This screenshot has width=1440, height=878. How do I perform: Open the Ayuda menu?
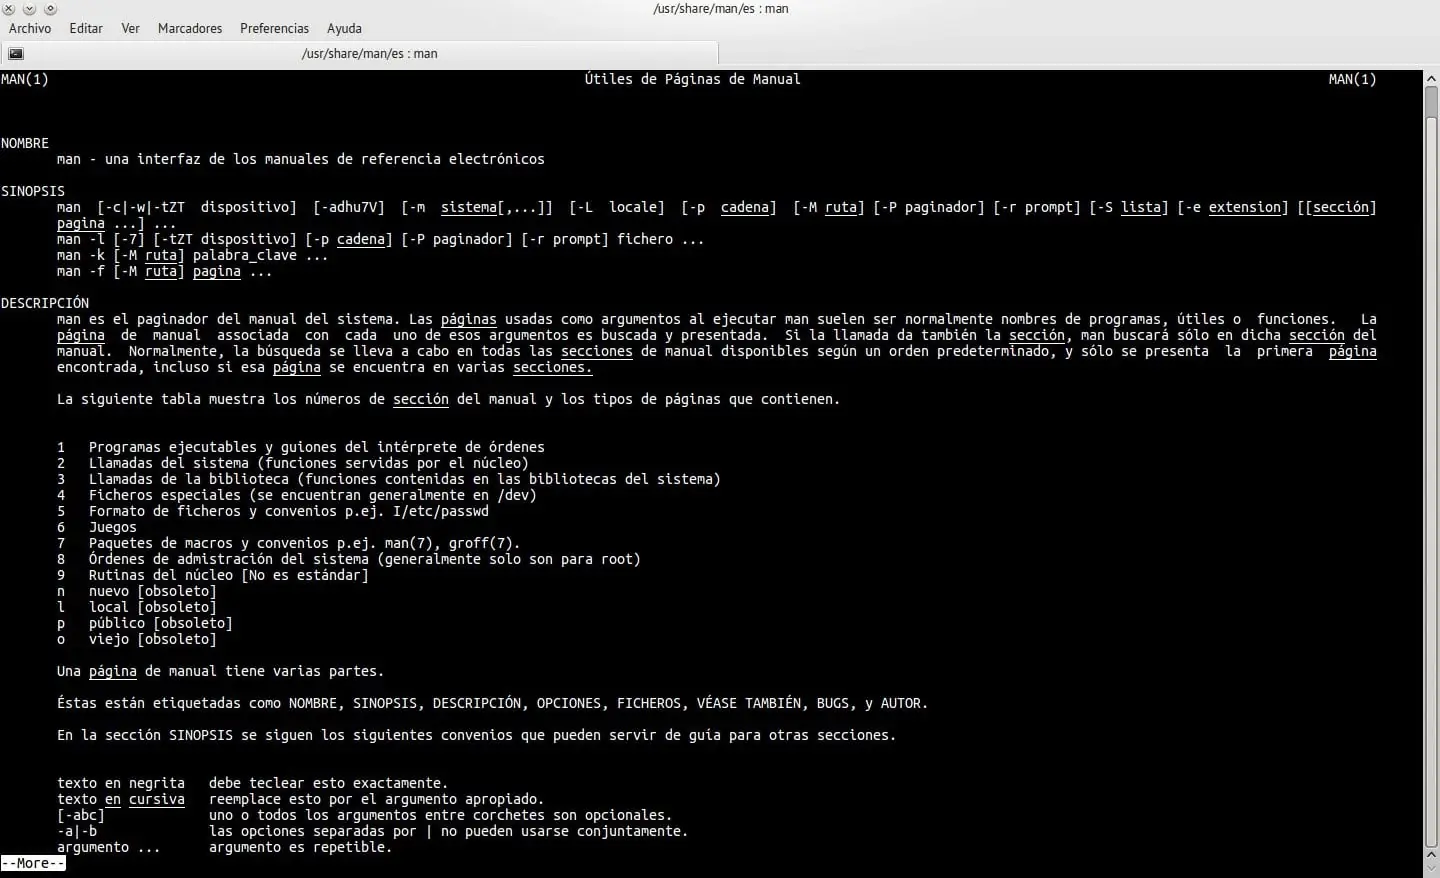(x=344, y=28)
